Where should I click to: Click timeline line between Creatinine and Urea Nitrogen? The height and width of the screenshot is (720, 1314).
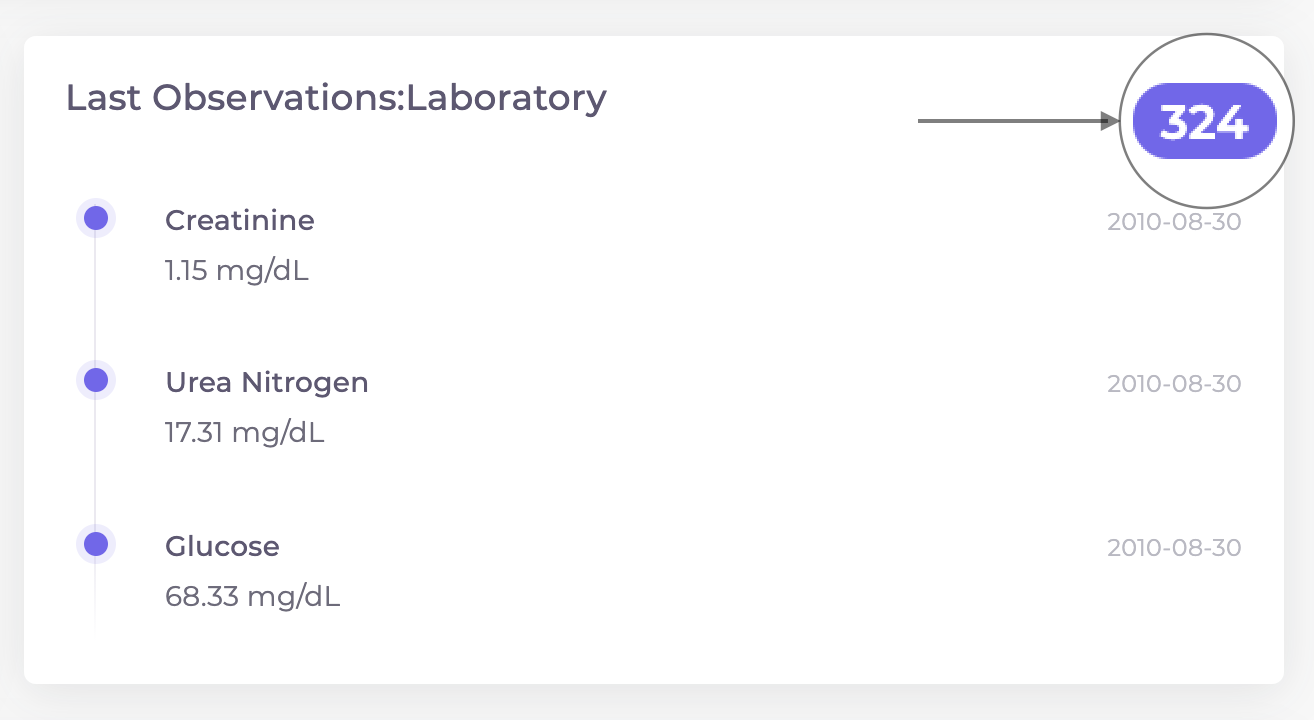pos(96,300)
